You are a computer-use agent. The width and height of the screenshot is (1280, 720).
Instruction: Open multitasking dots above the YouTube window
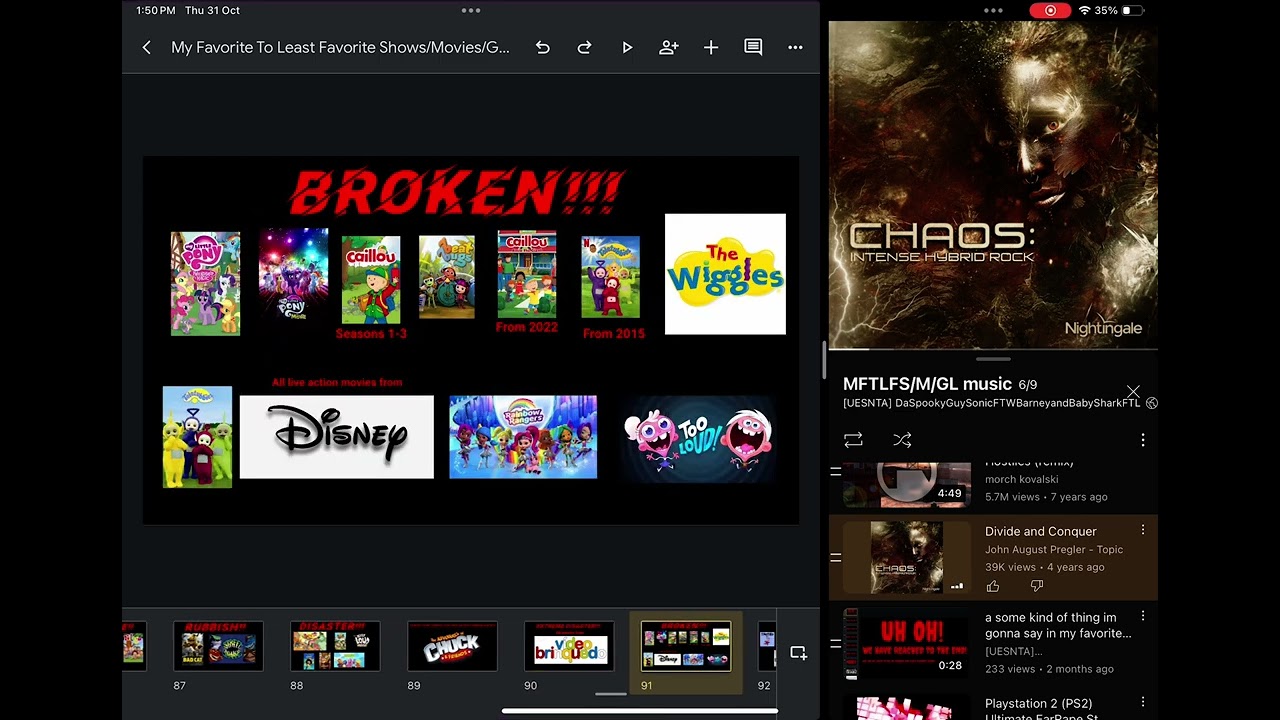993,11
